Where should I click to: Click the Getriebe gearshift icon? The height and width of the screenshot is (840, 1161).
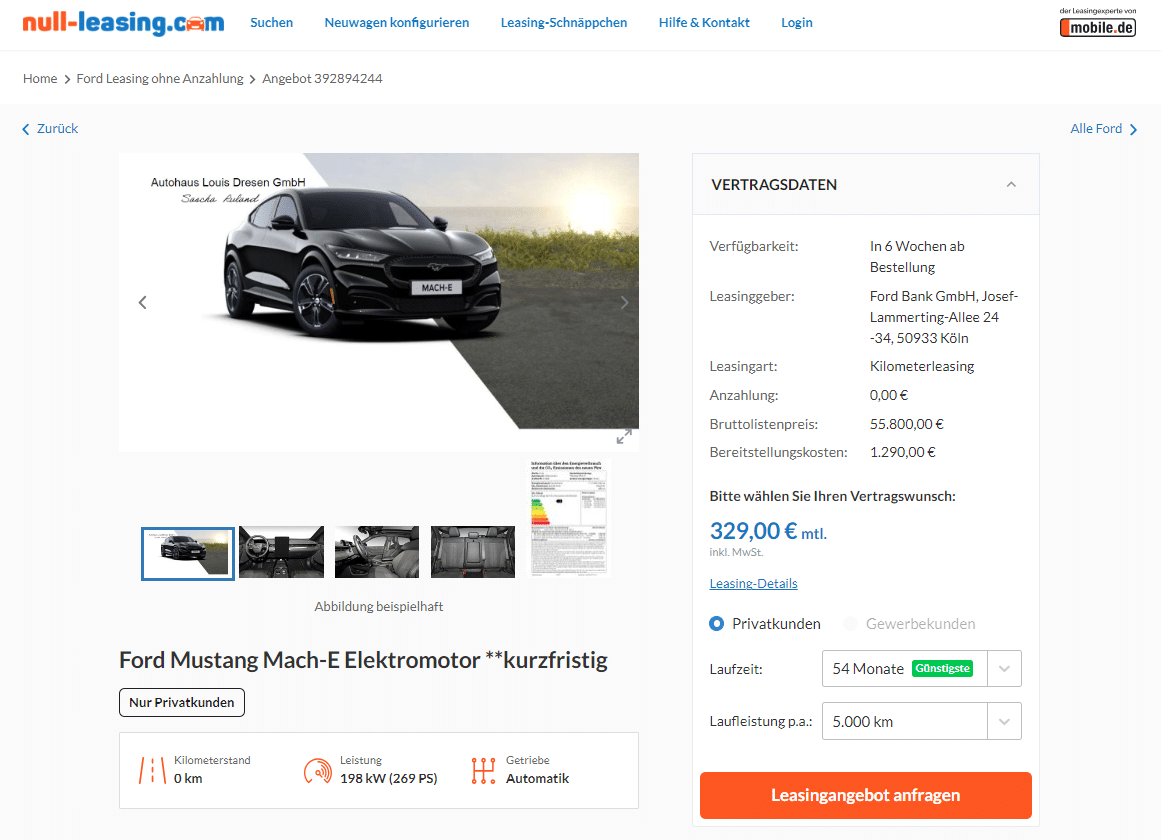(x=483, y=770)
